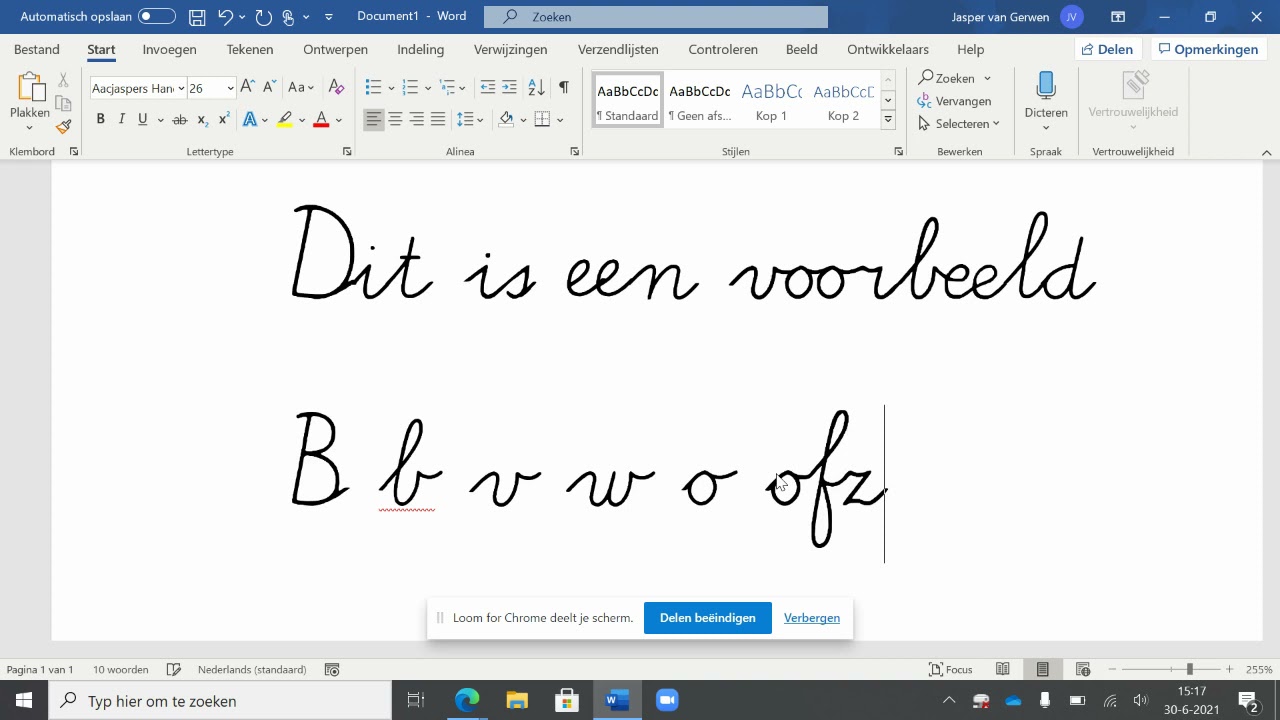Toggle Automatisch opslaan switch
Viewport: 1280px width, 720px height.
click(157, 17)
